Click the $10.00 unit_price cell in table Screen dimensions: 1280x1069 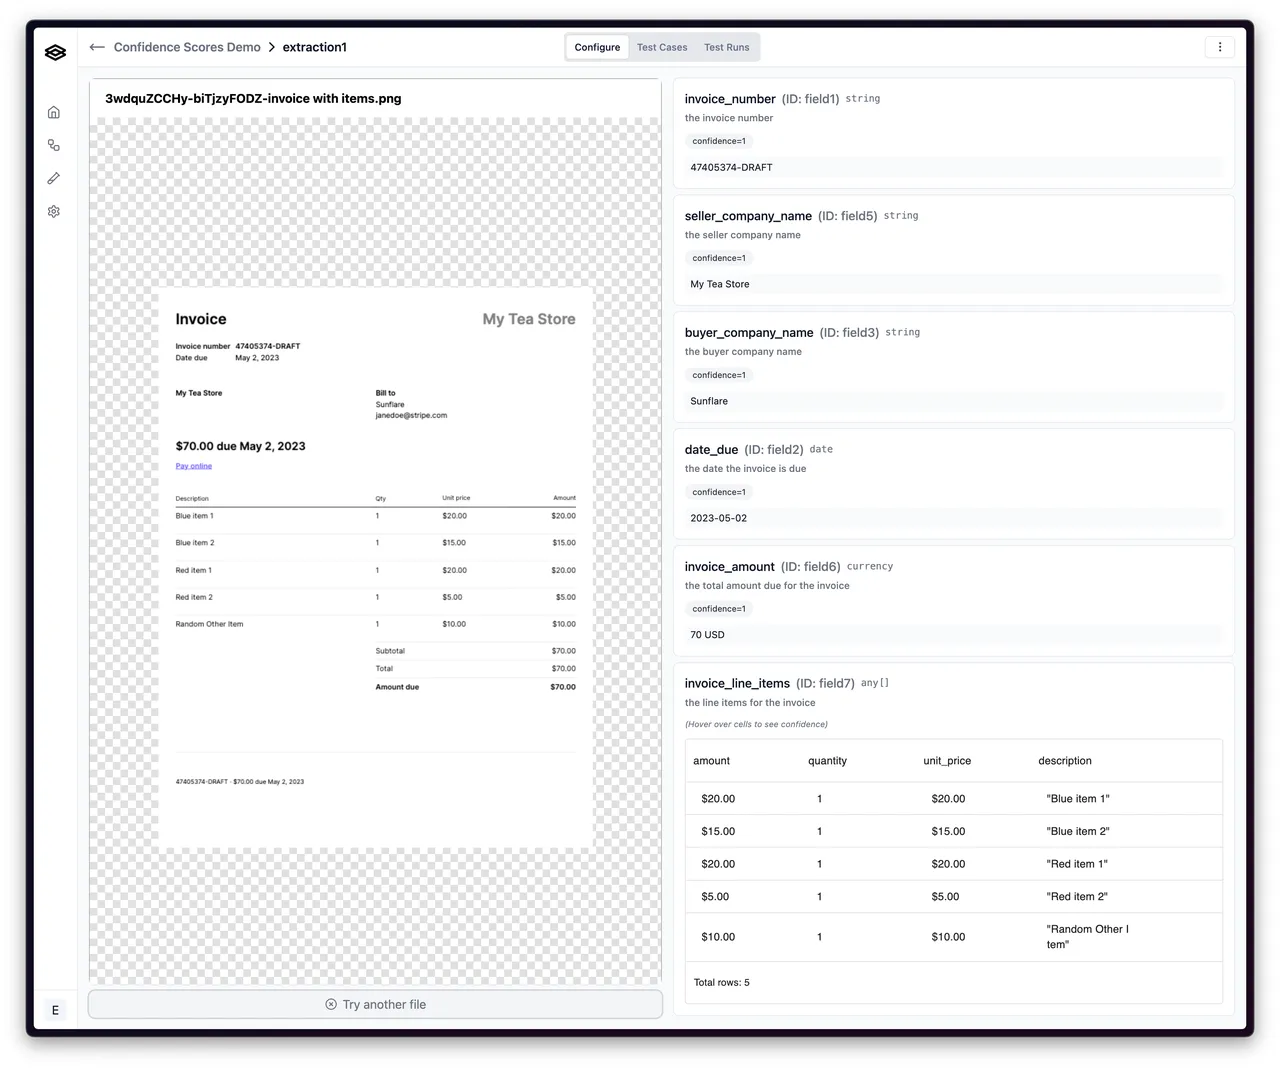coord(948,937)
